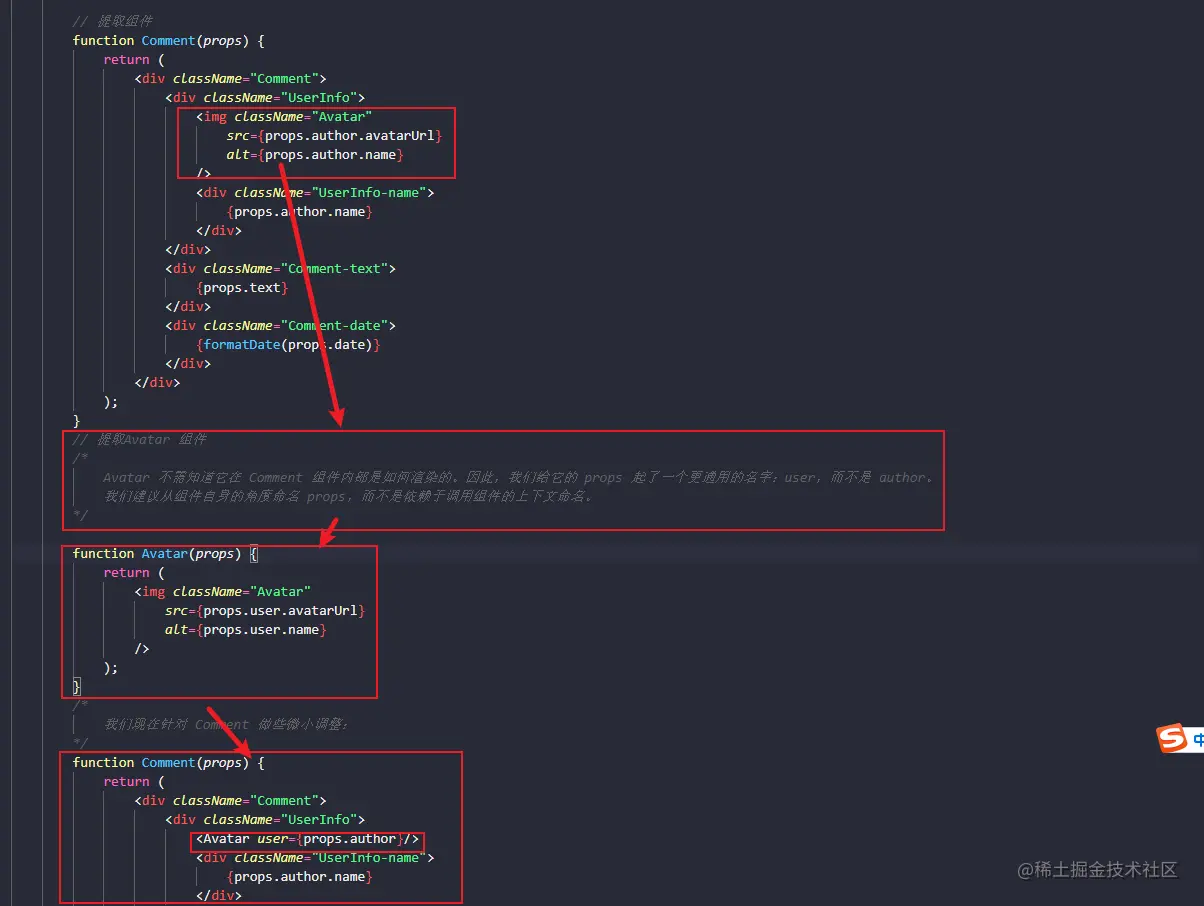Click the code line src={props.author.avatarUrl}

click(334, 135)
